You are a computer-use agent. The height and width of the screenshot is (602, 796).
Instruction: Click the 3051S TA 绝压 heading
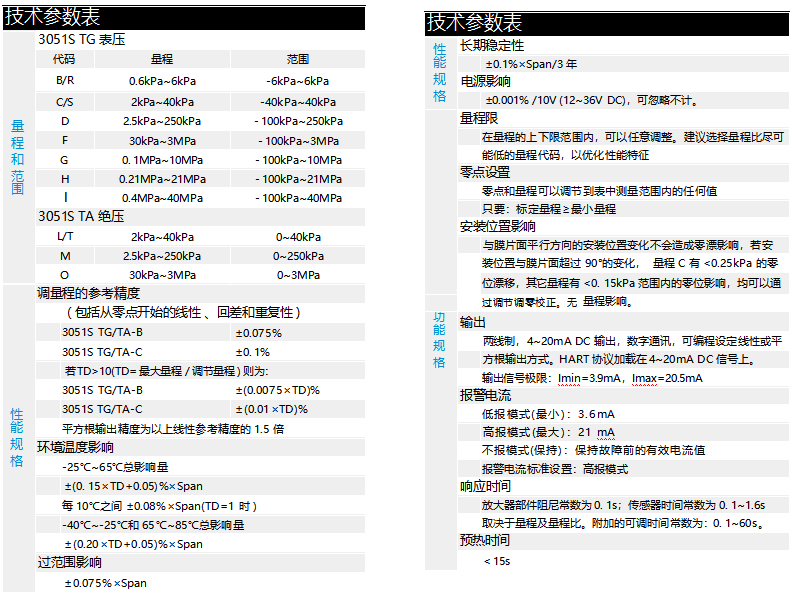[81, 216]
